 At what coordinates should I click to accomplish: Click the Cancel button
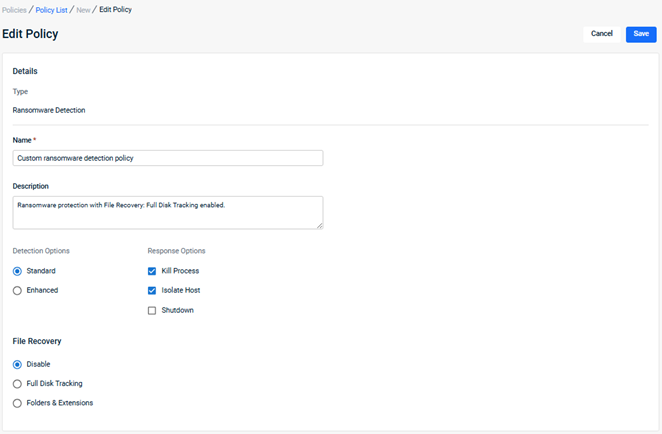tap(601, 34)
